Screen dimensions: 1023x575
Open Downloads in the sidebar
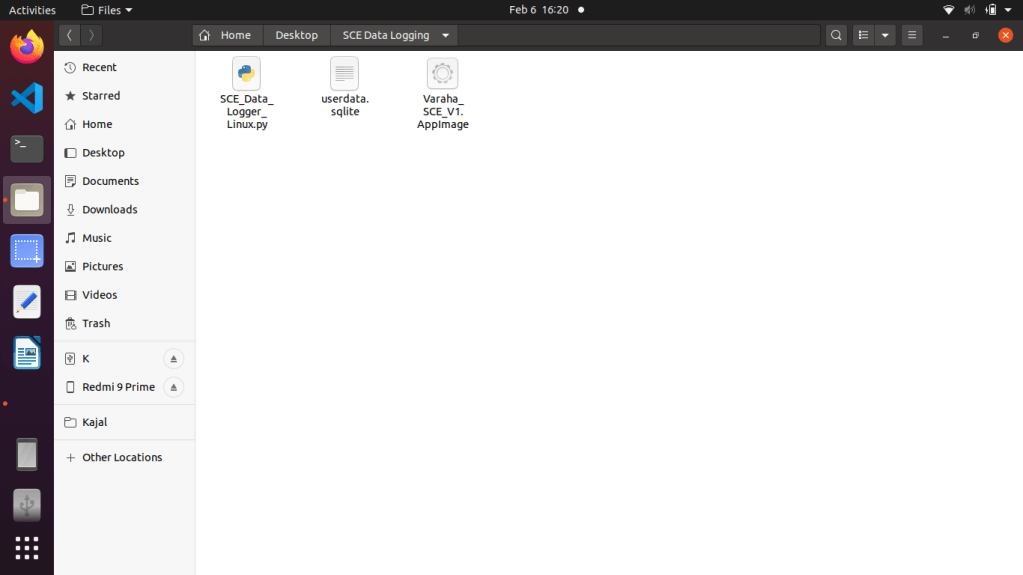(x=109, y=210)
